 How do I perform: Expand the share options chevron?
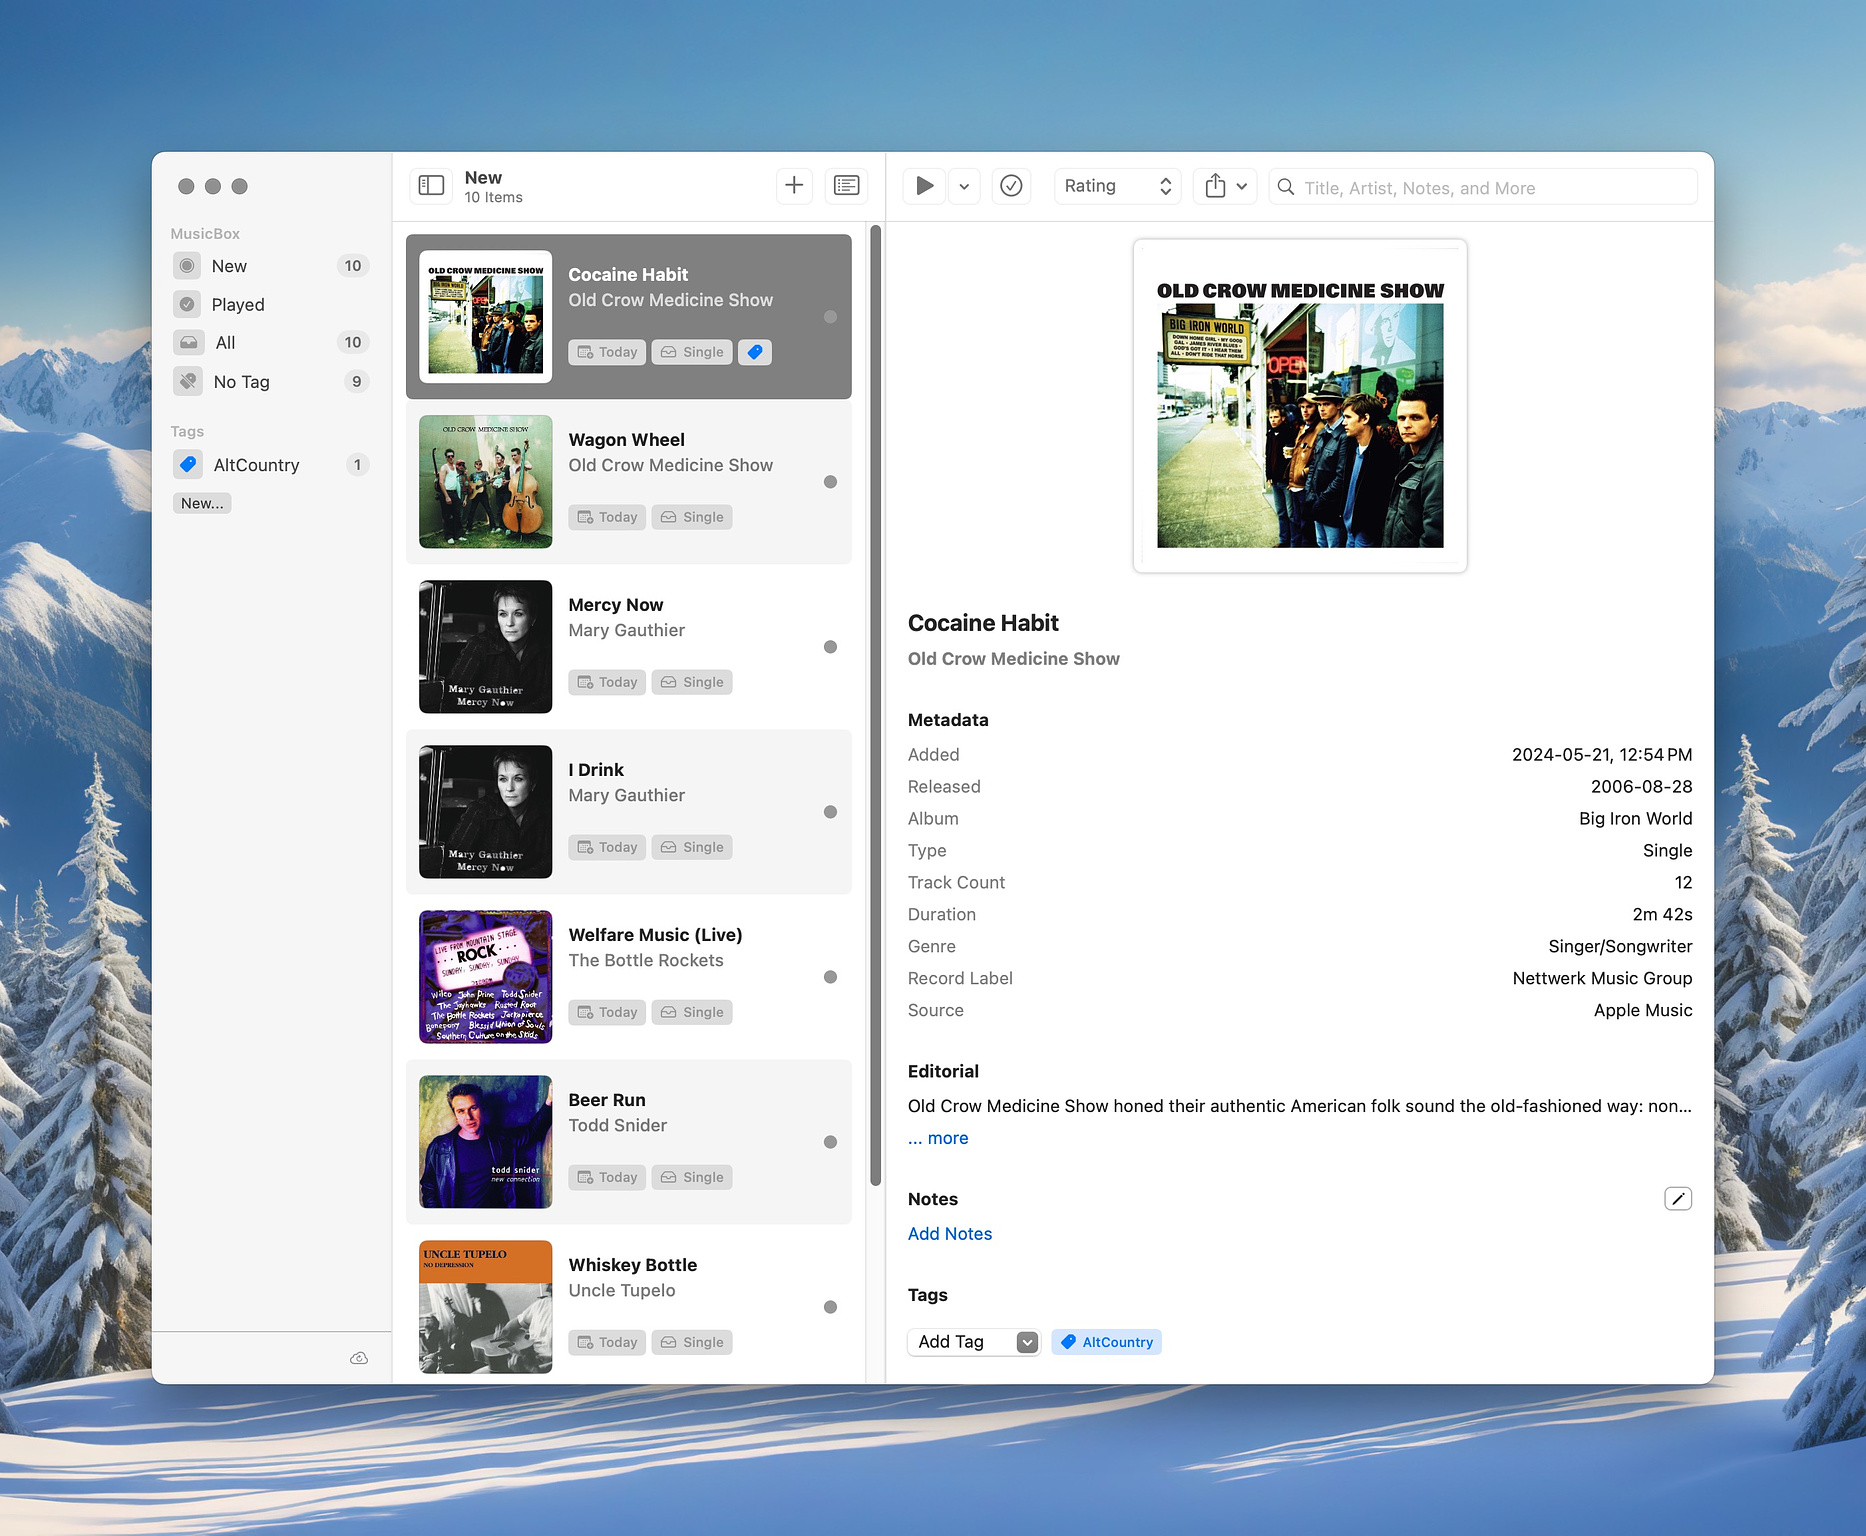(x=1242, y=186)
